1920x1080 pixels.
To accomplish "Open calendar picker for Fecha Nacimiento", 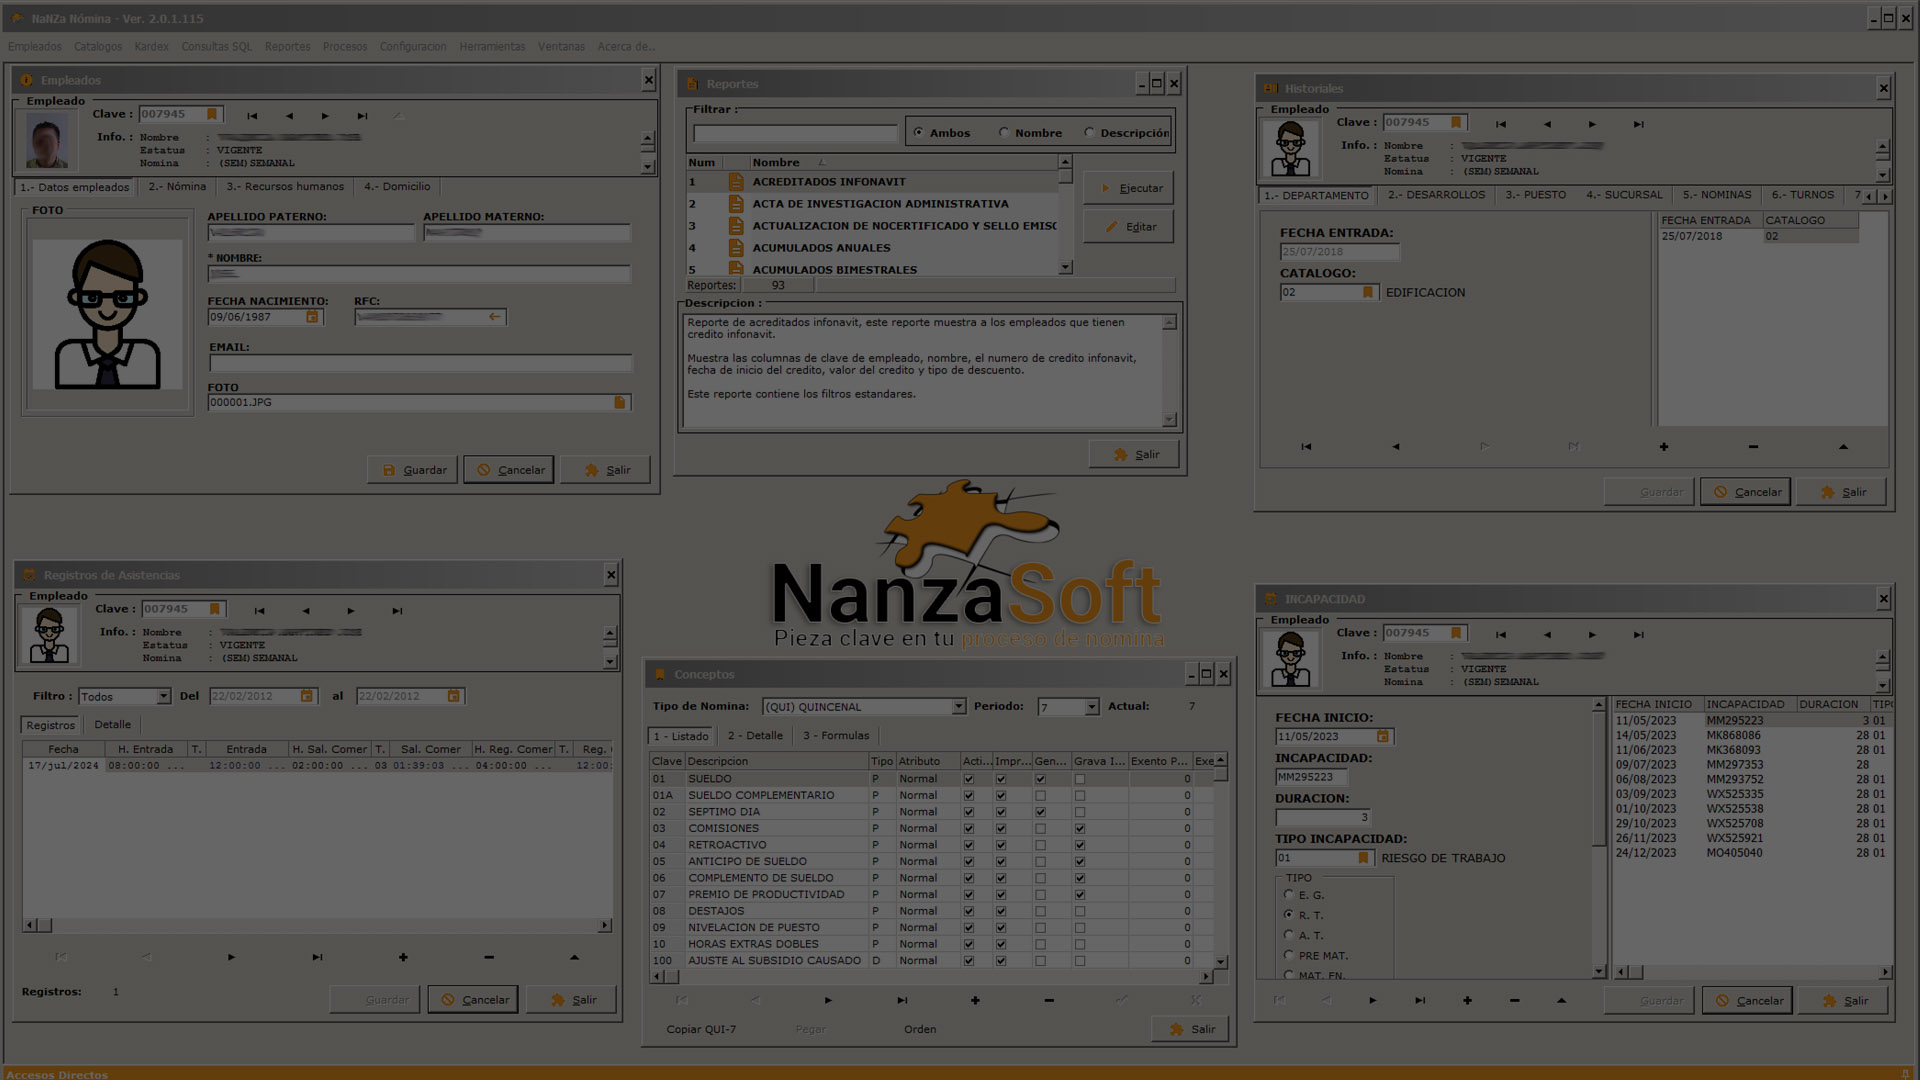I will 312,317.
